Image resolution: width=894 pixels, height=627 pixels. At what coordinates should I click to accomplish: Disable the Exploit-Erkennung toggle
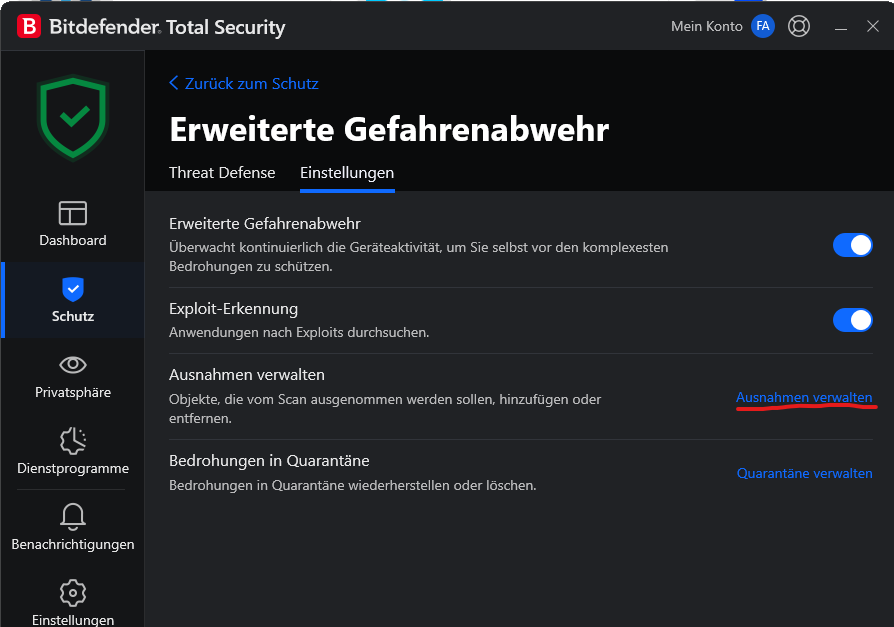tap(852, 320)
